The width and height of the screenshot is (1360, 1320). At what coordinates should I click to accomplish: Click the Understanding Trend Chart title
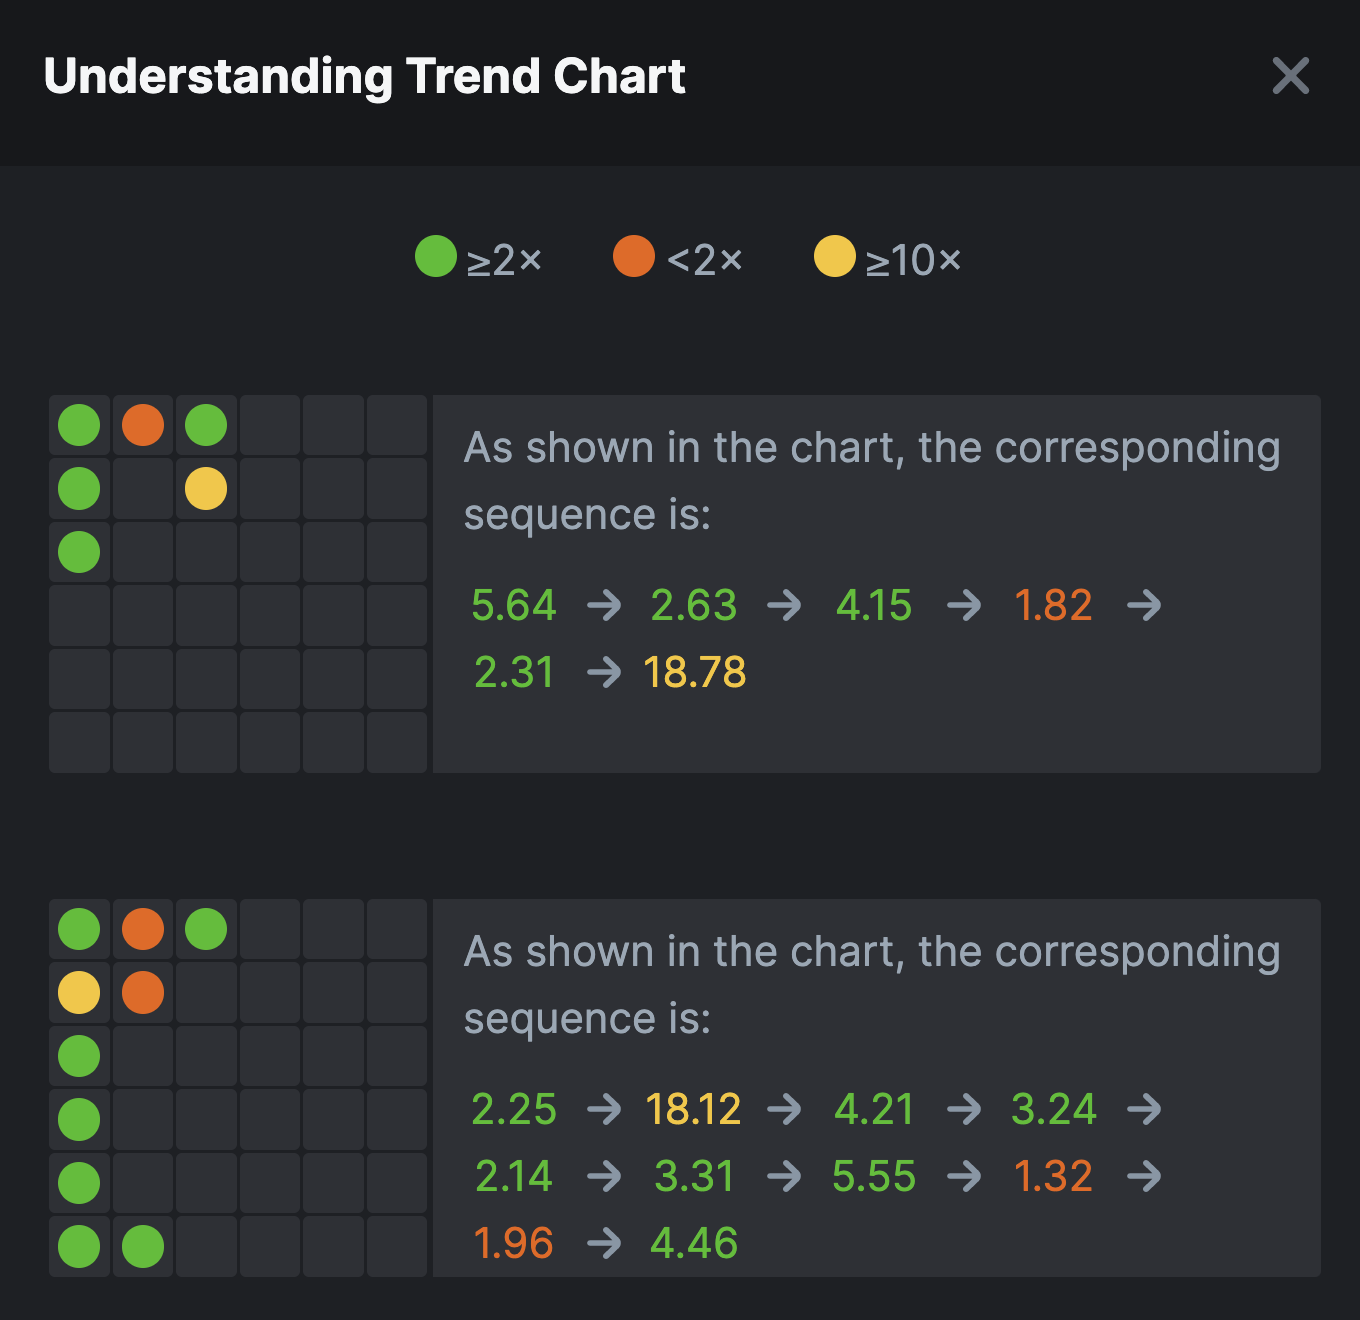coord(364,77)
